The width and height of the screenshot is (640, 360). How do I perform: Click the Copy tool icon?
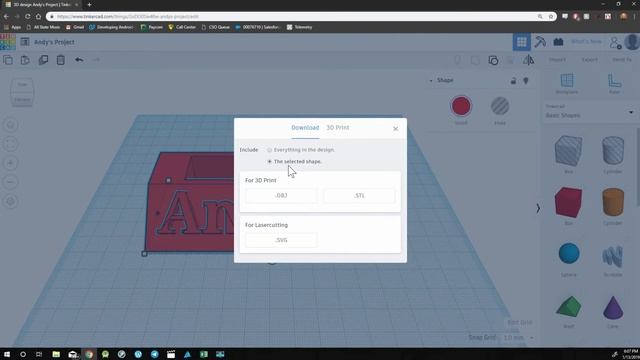(x=8, y=60)
